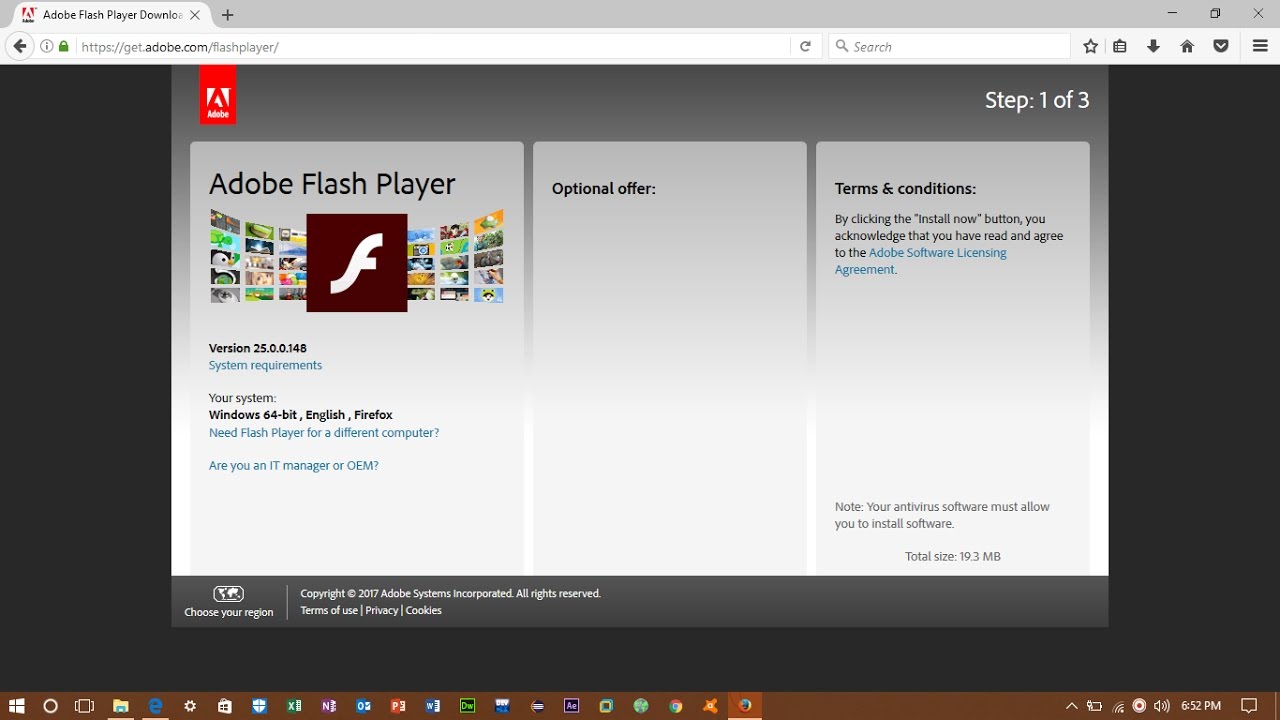This screenshot has height=720, width=1280.
Task: Open Settings gear on the taskbar
Action: point(190,705)
